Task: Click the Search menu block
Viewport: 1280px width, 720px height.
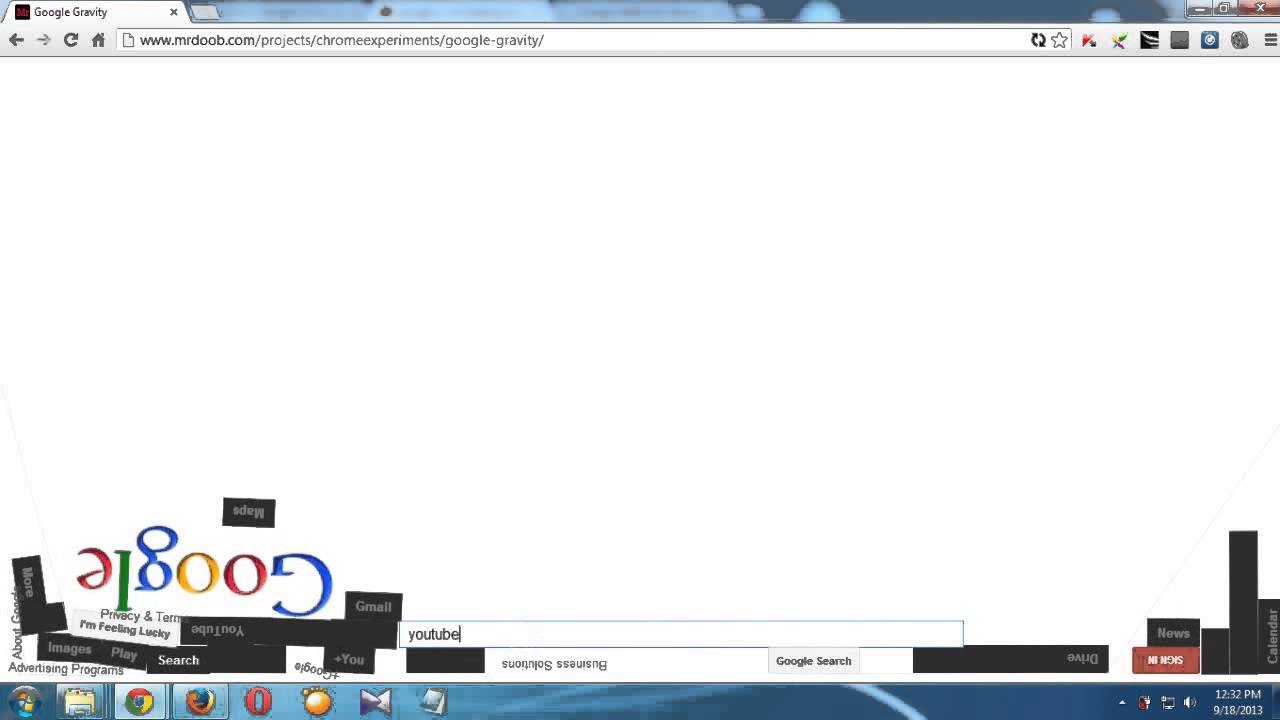Action: (x=178, y=660)
